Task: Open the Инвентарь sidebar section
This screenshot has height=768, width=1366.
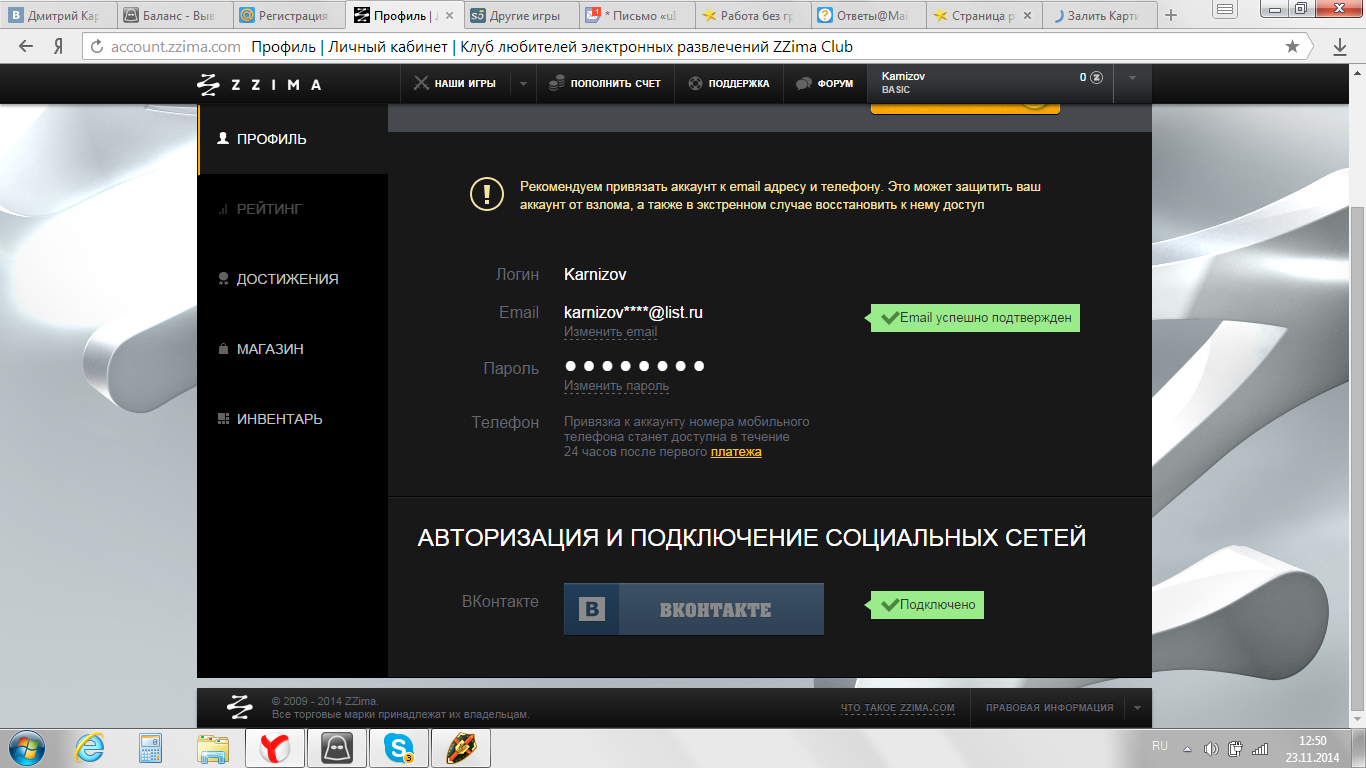Action: click(x=293, y=419)
